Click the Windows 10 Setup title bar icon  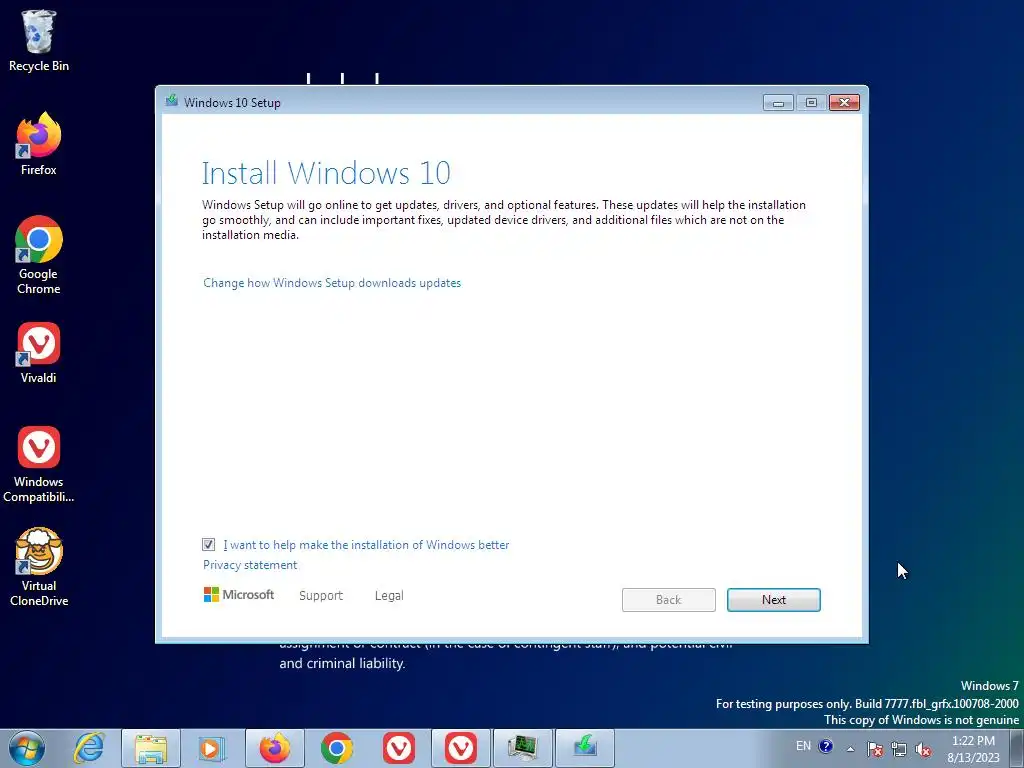172,101
